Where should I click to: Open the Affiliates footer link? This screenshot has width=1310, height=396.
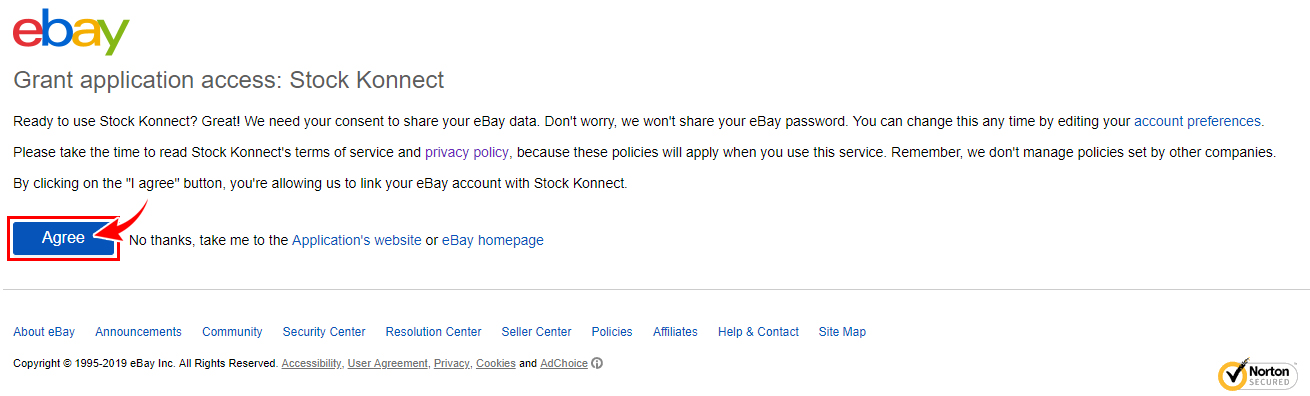point(675,332)
